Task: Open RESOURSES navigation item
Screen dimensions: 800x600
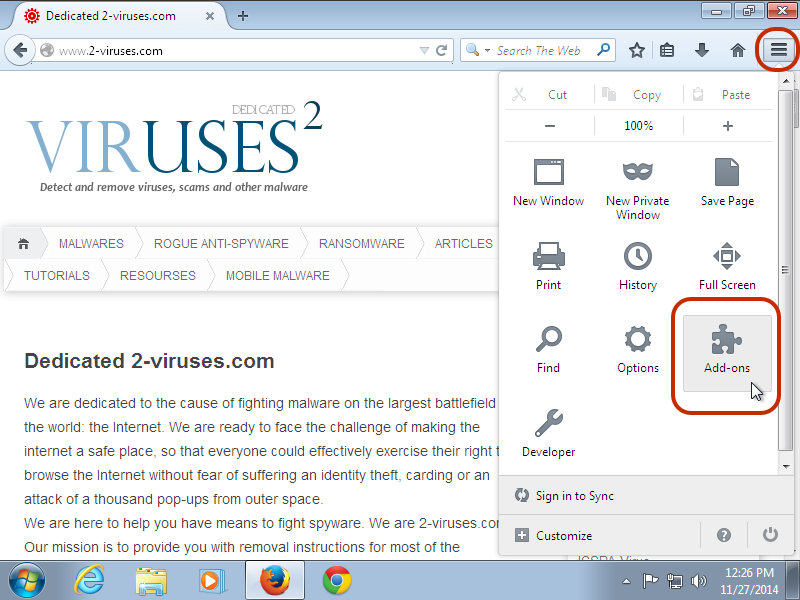Action: (158, 276)
